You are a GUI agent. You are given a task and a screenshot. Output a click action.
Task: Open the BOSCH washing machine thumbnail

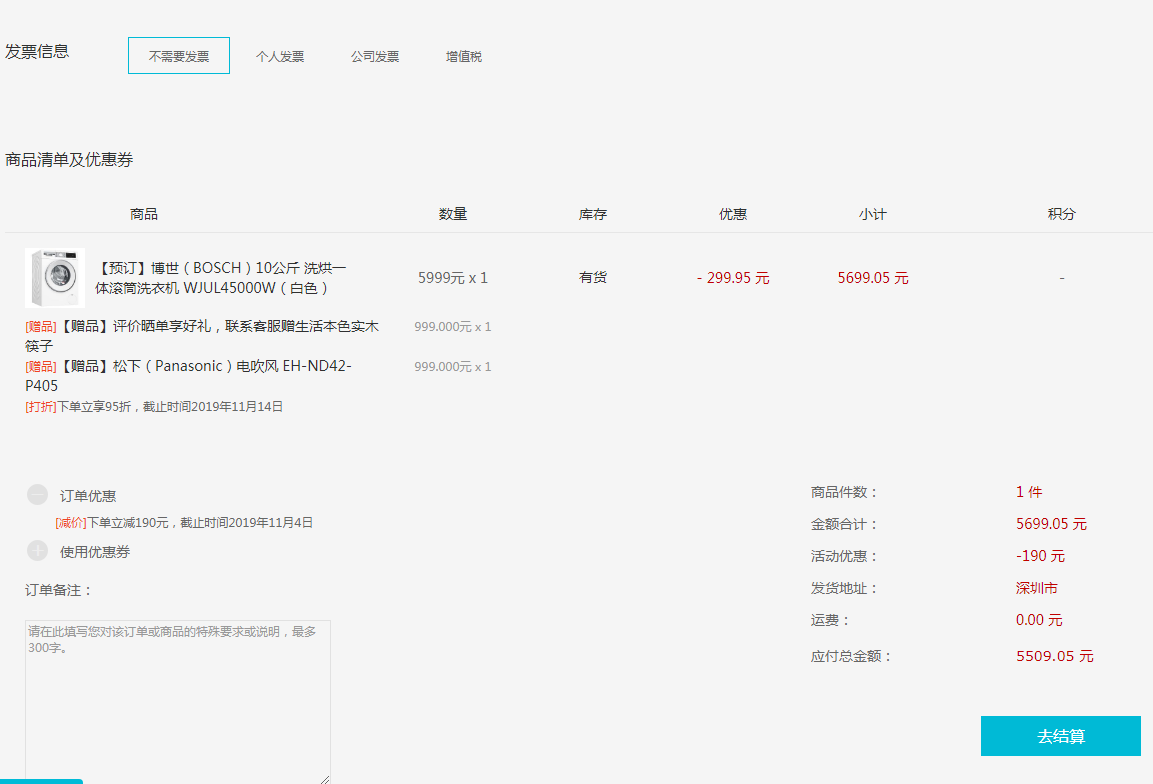pyautogui.click(x=55, y=277)
